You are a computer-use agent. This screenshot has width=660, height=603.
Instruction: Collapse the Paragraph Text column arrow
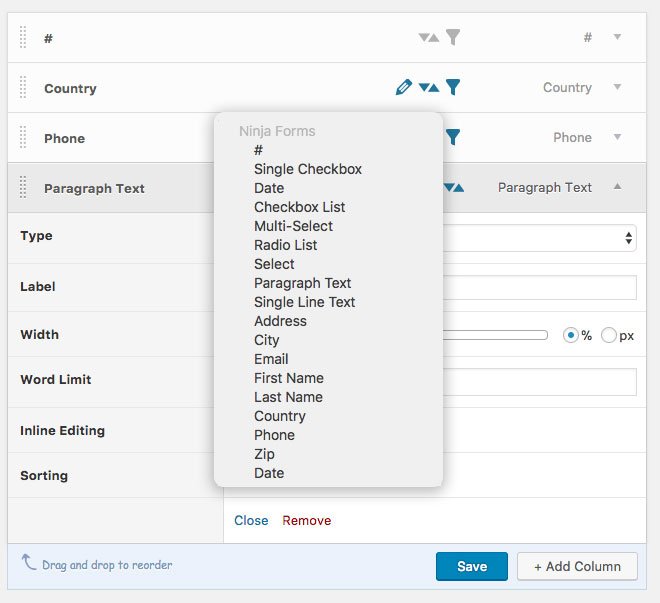(x=617, y=187)
